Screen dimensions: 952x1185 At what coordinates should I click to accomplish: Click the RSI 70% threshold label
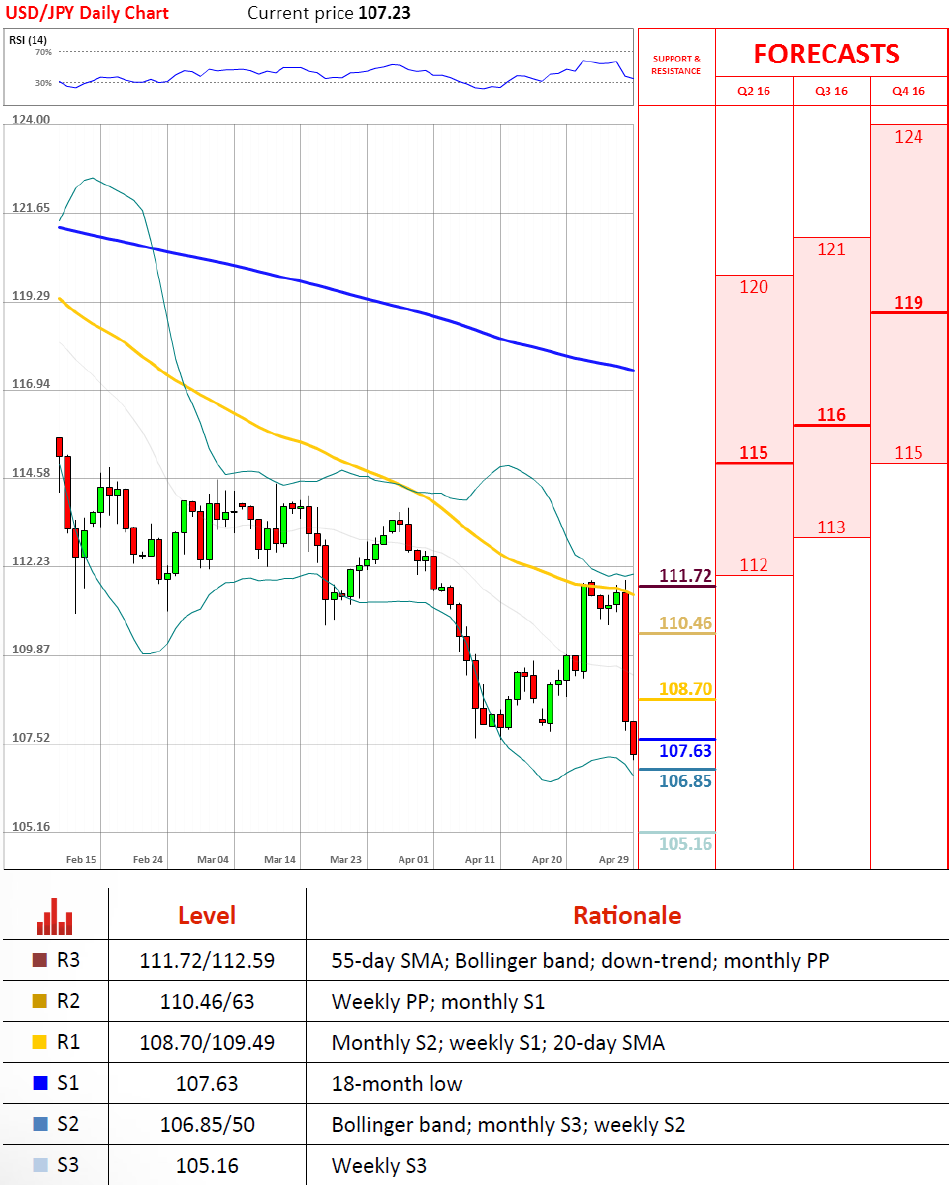(43, 52)
